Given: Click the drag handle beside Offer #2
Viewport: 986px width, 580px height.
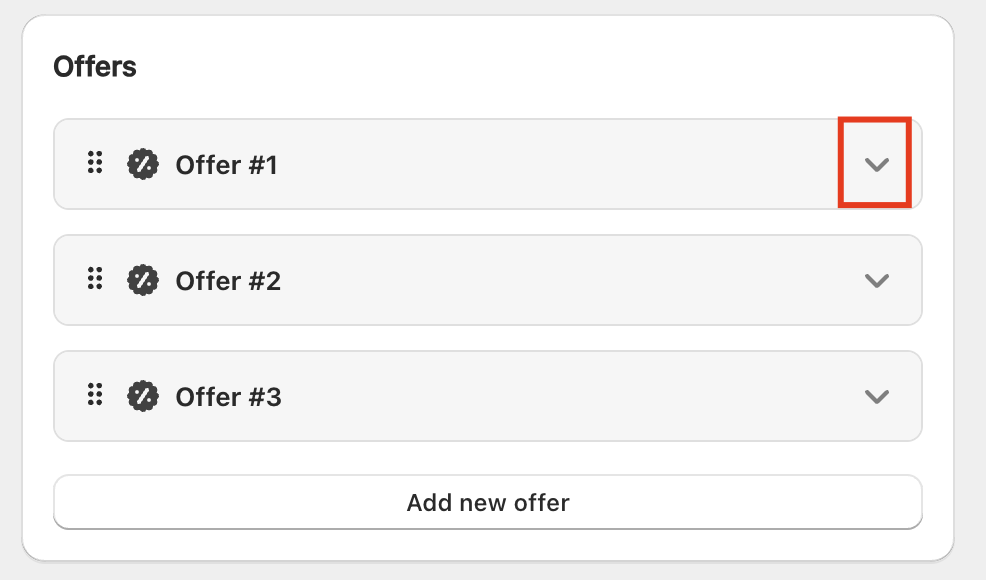Looking at the screenshot, I should [95, 280].
